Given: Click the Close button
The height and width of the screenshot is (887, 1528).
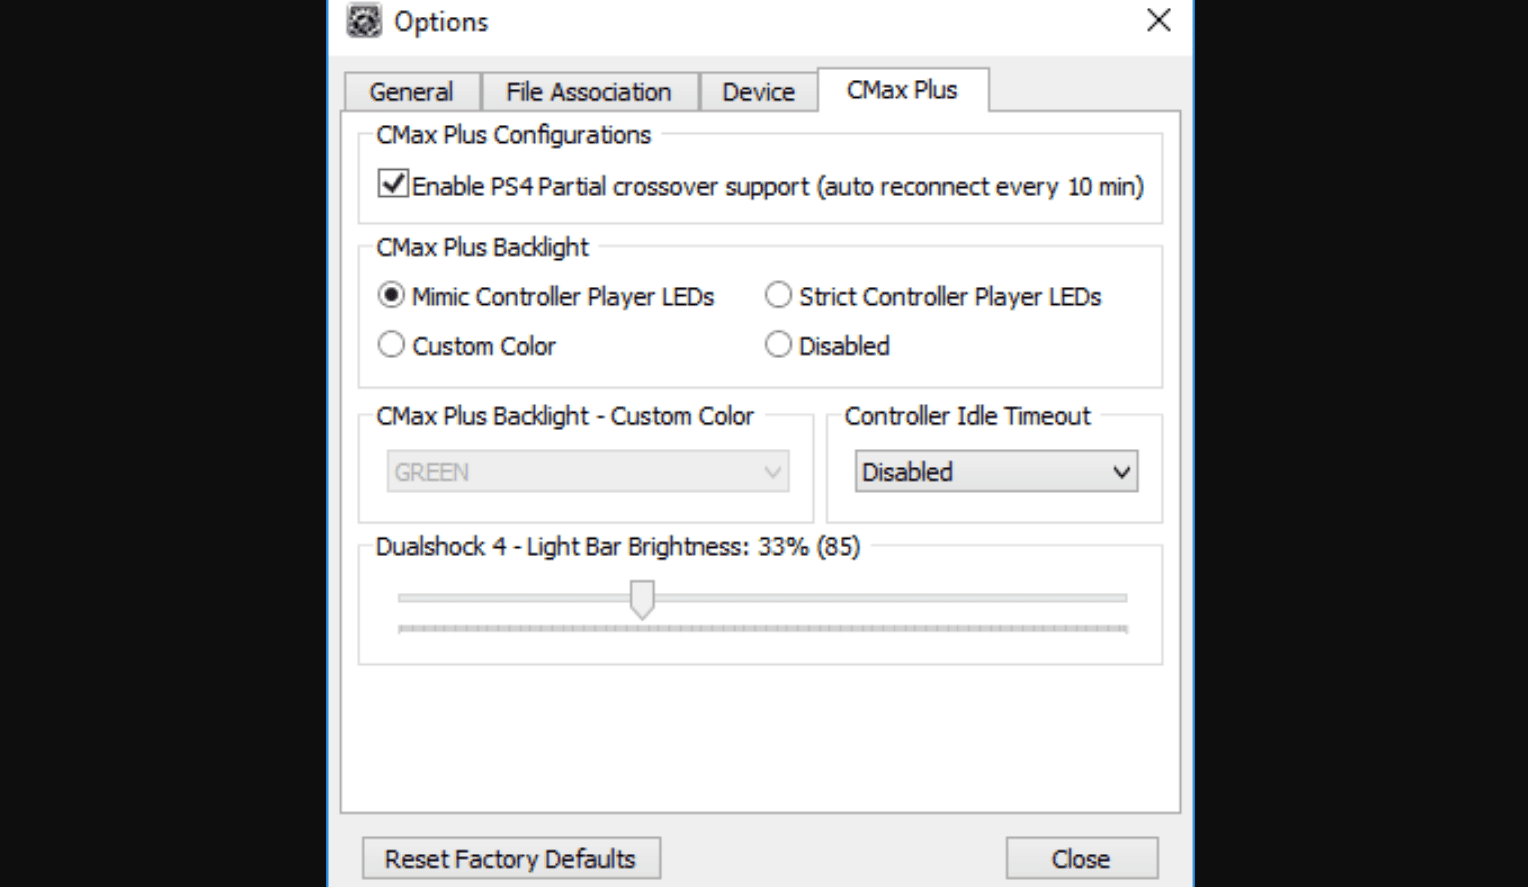Looking at the screenshot, I should [1081, 859].
